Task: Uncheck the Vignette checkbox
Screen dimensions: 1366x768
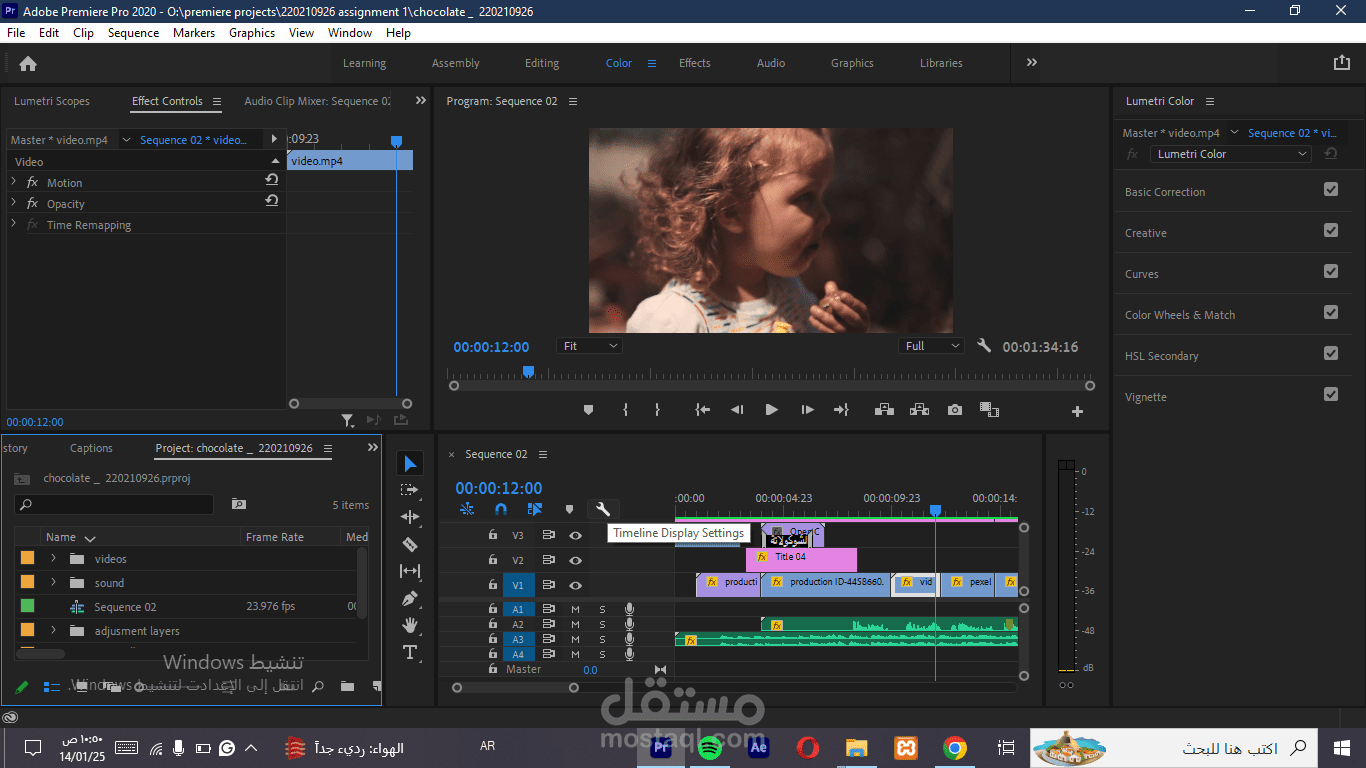Action: click(1330, 395)
